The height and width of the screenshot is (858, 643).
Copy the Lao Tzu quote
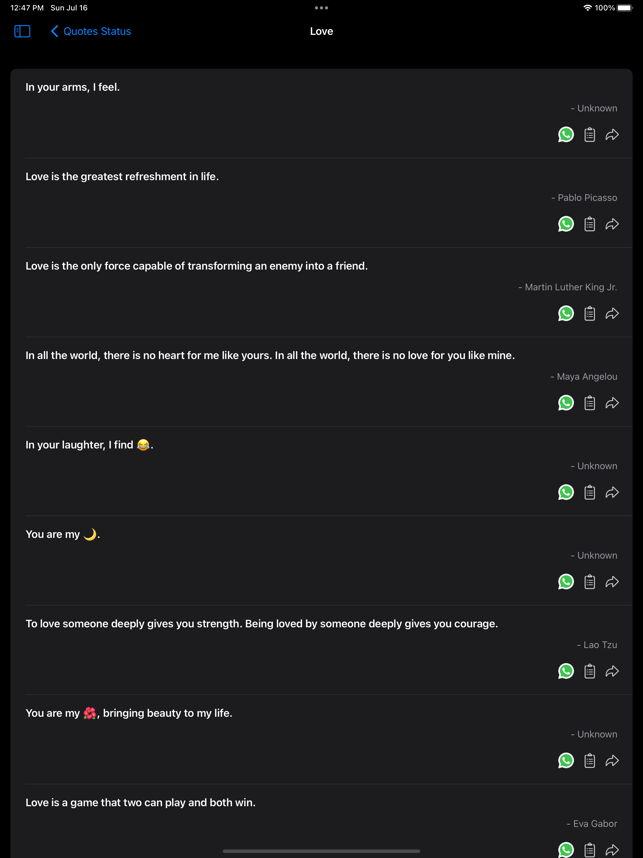(x=589, y=671)
